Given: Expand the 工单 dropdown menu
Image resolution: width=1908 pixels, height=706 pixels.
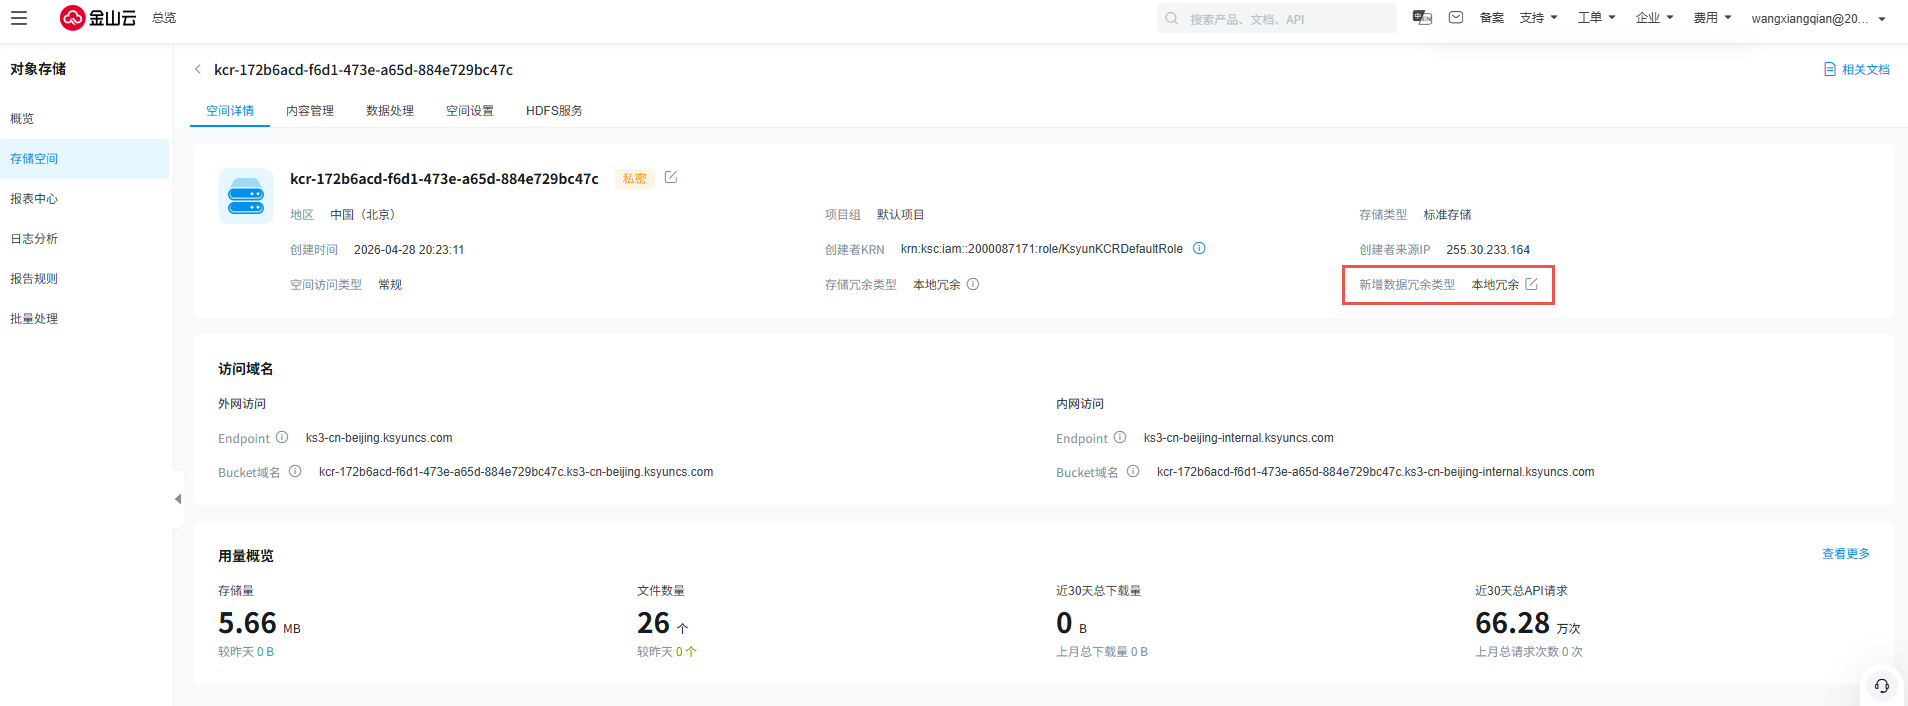Looking at the screenshot, I should pos(1597,18).
